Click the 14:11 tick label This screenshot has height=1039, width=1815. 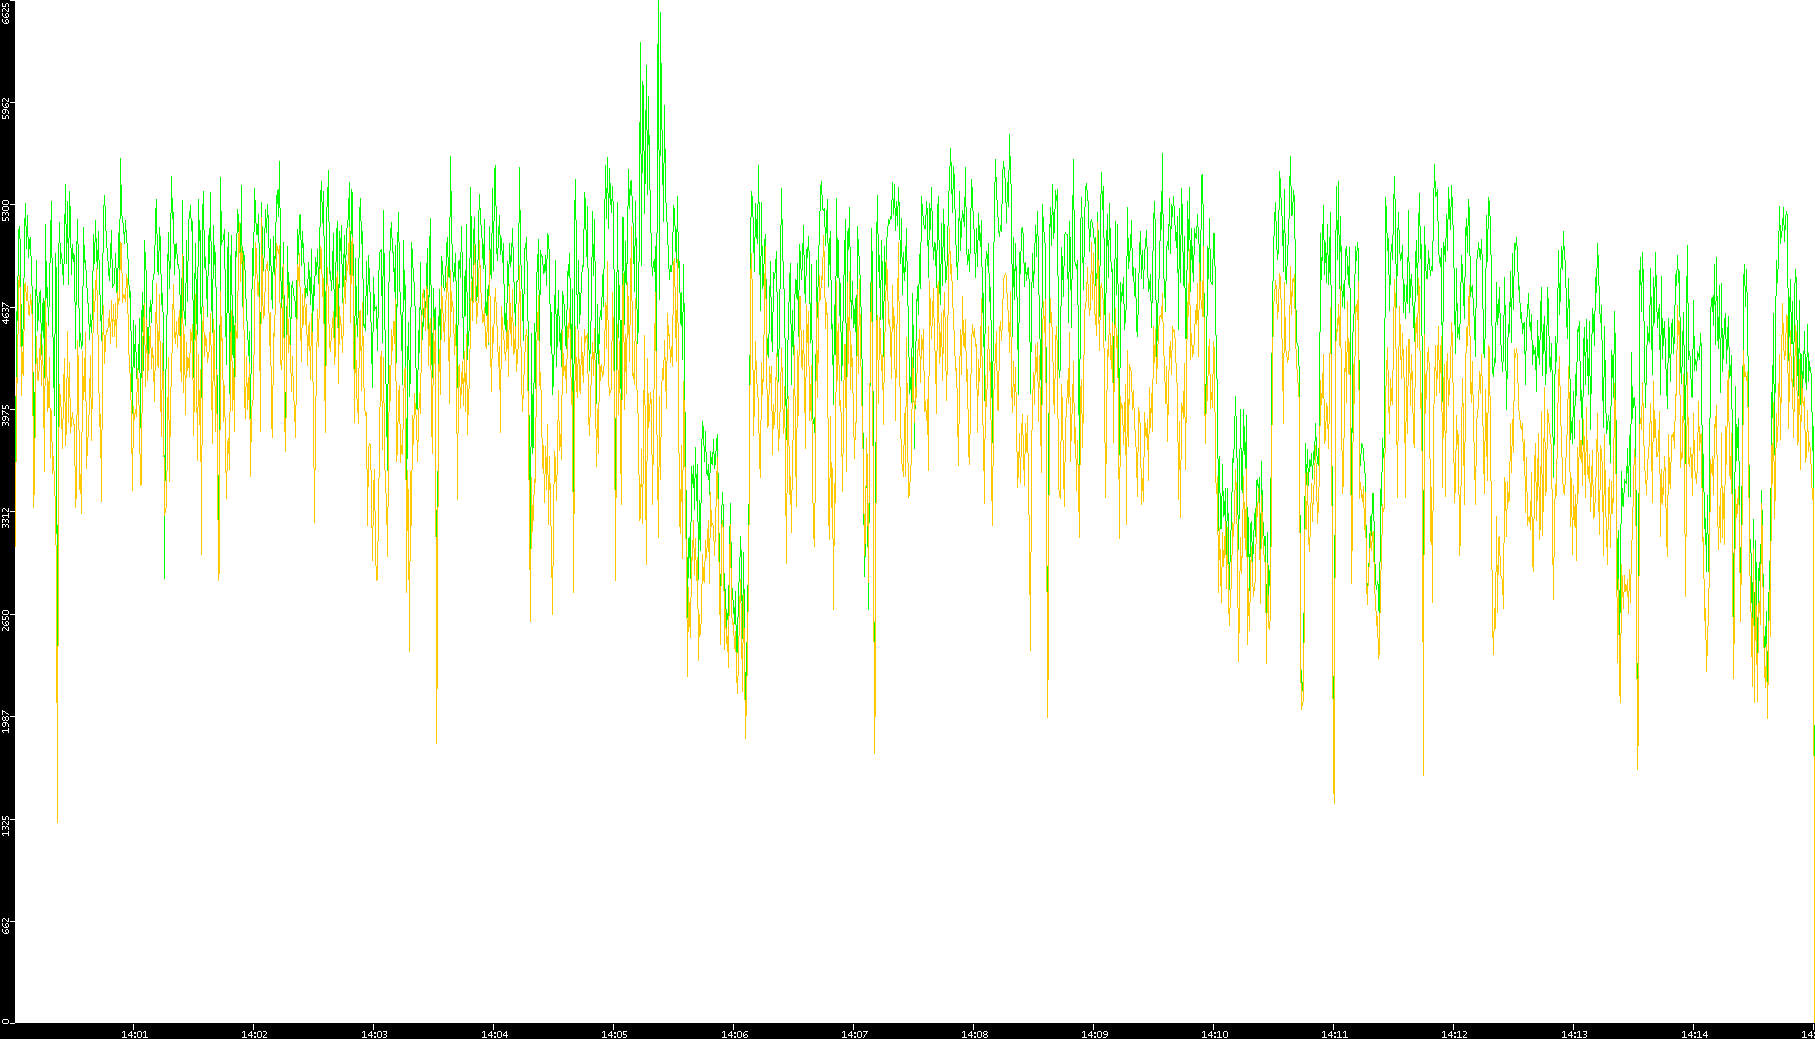click(1334, 1033)
